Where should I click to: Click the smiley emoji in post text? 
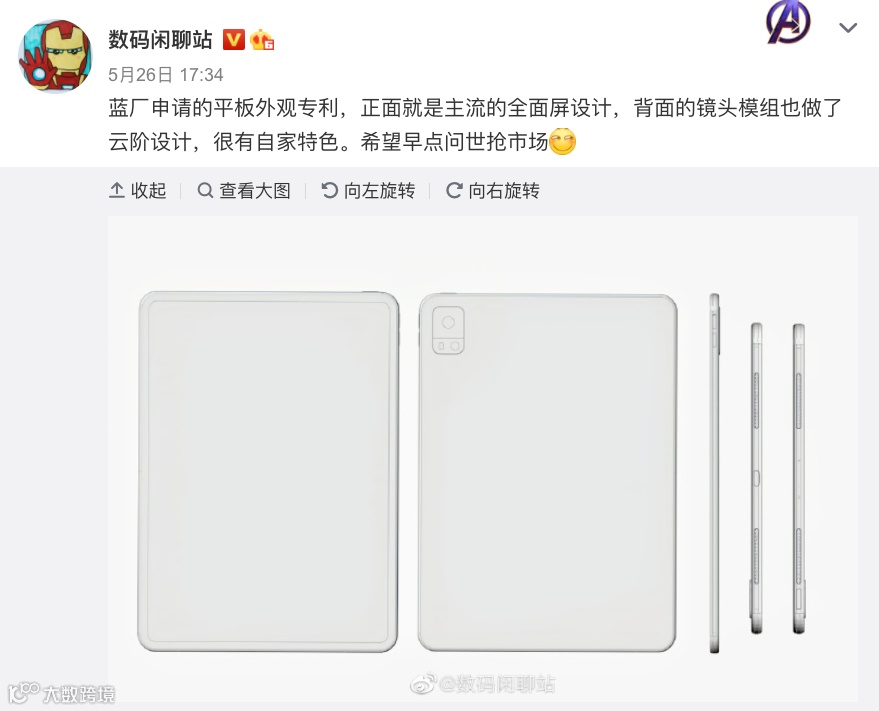click(562, 141)
